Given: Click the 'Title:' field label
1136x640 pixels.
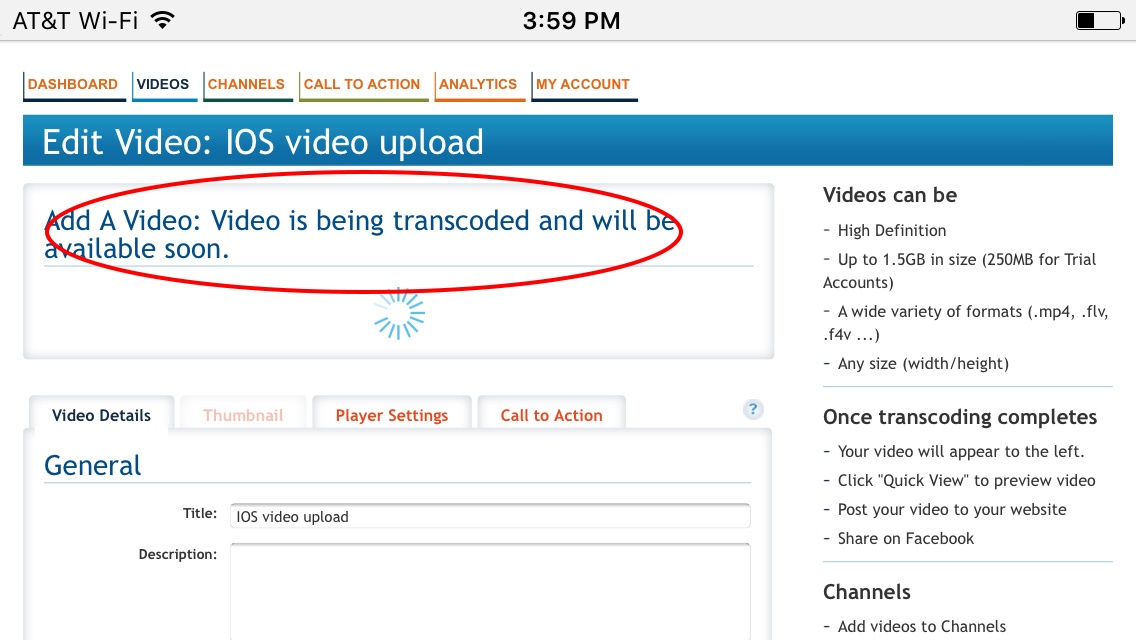Looking at the screenshot, I should click(x=200, y=513).
